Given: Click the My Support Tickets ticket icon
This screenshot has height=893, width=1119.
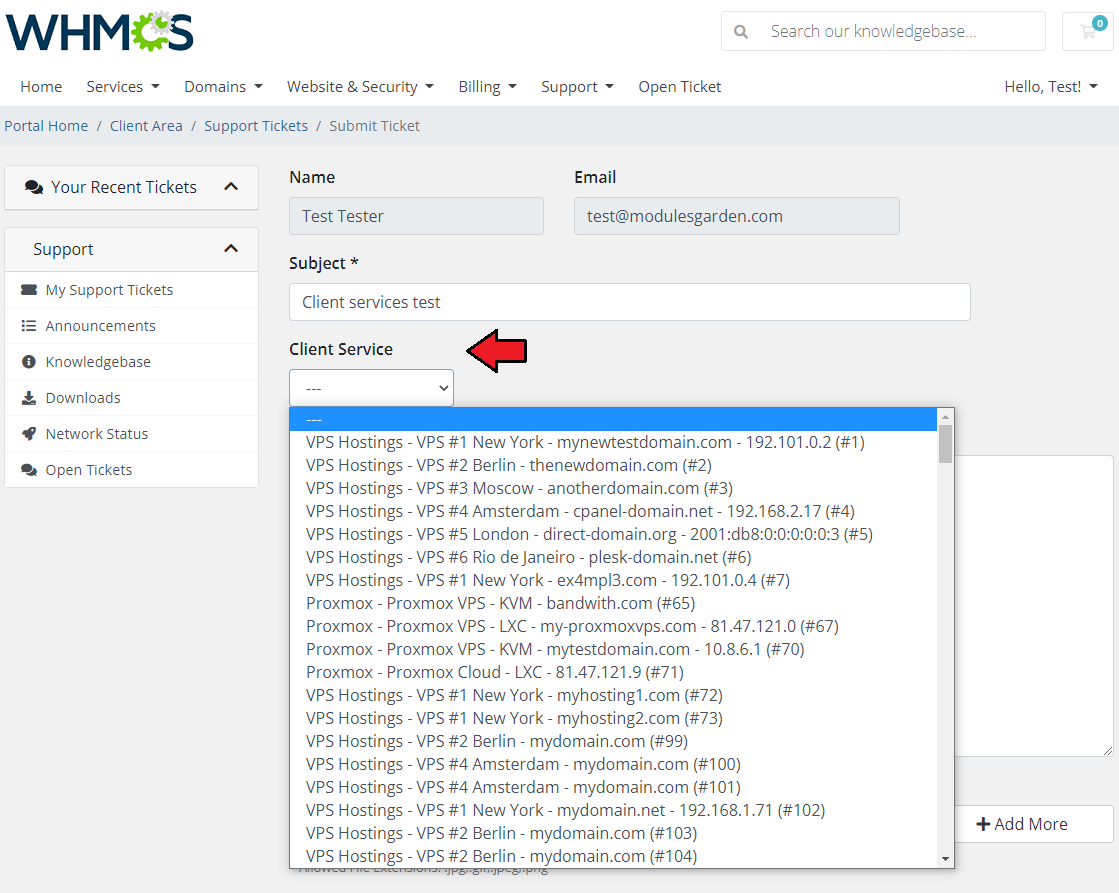Looking at the screenshot, I should [x=29, y=290].
